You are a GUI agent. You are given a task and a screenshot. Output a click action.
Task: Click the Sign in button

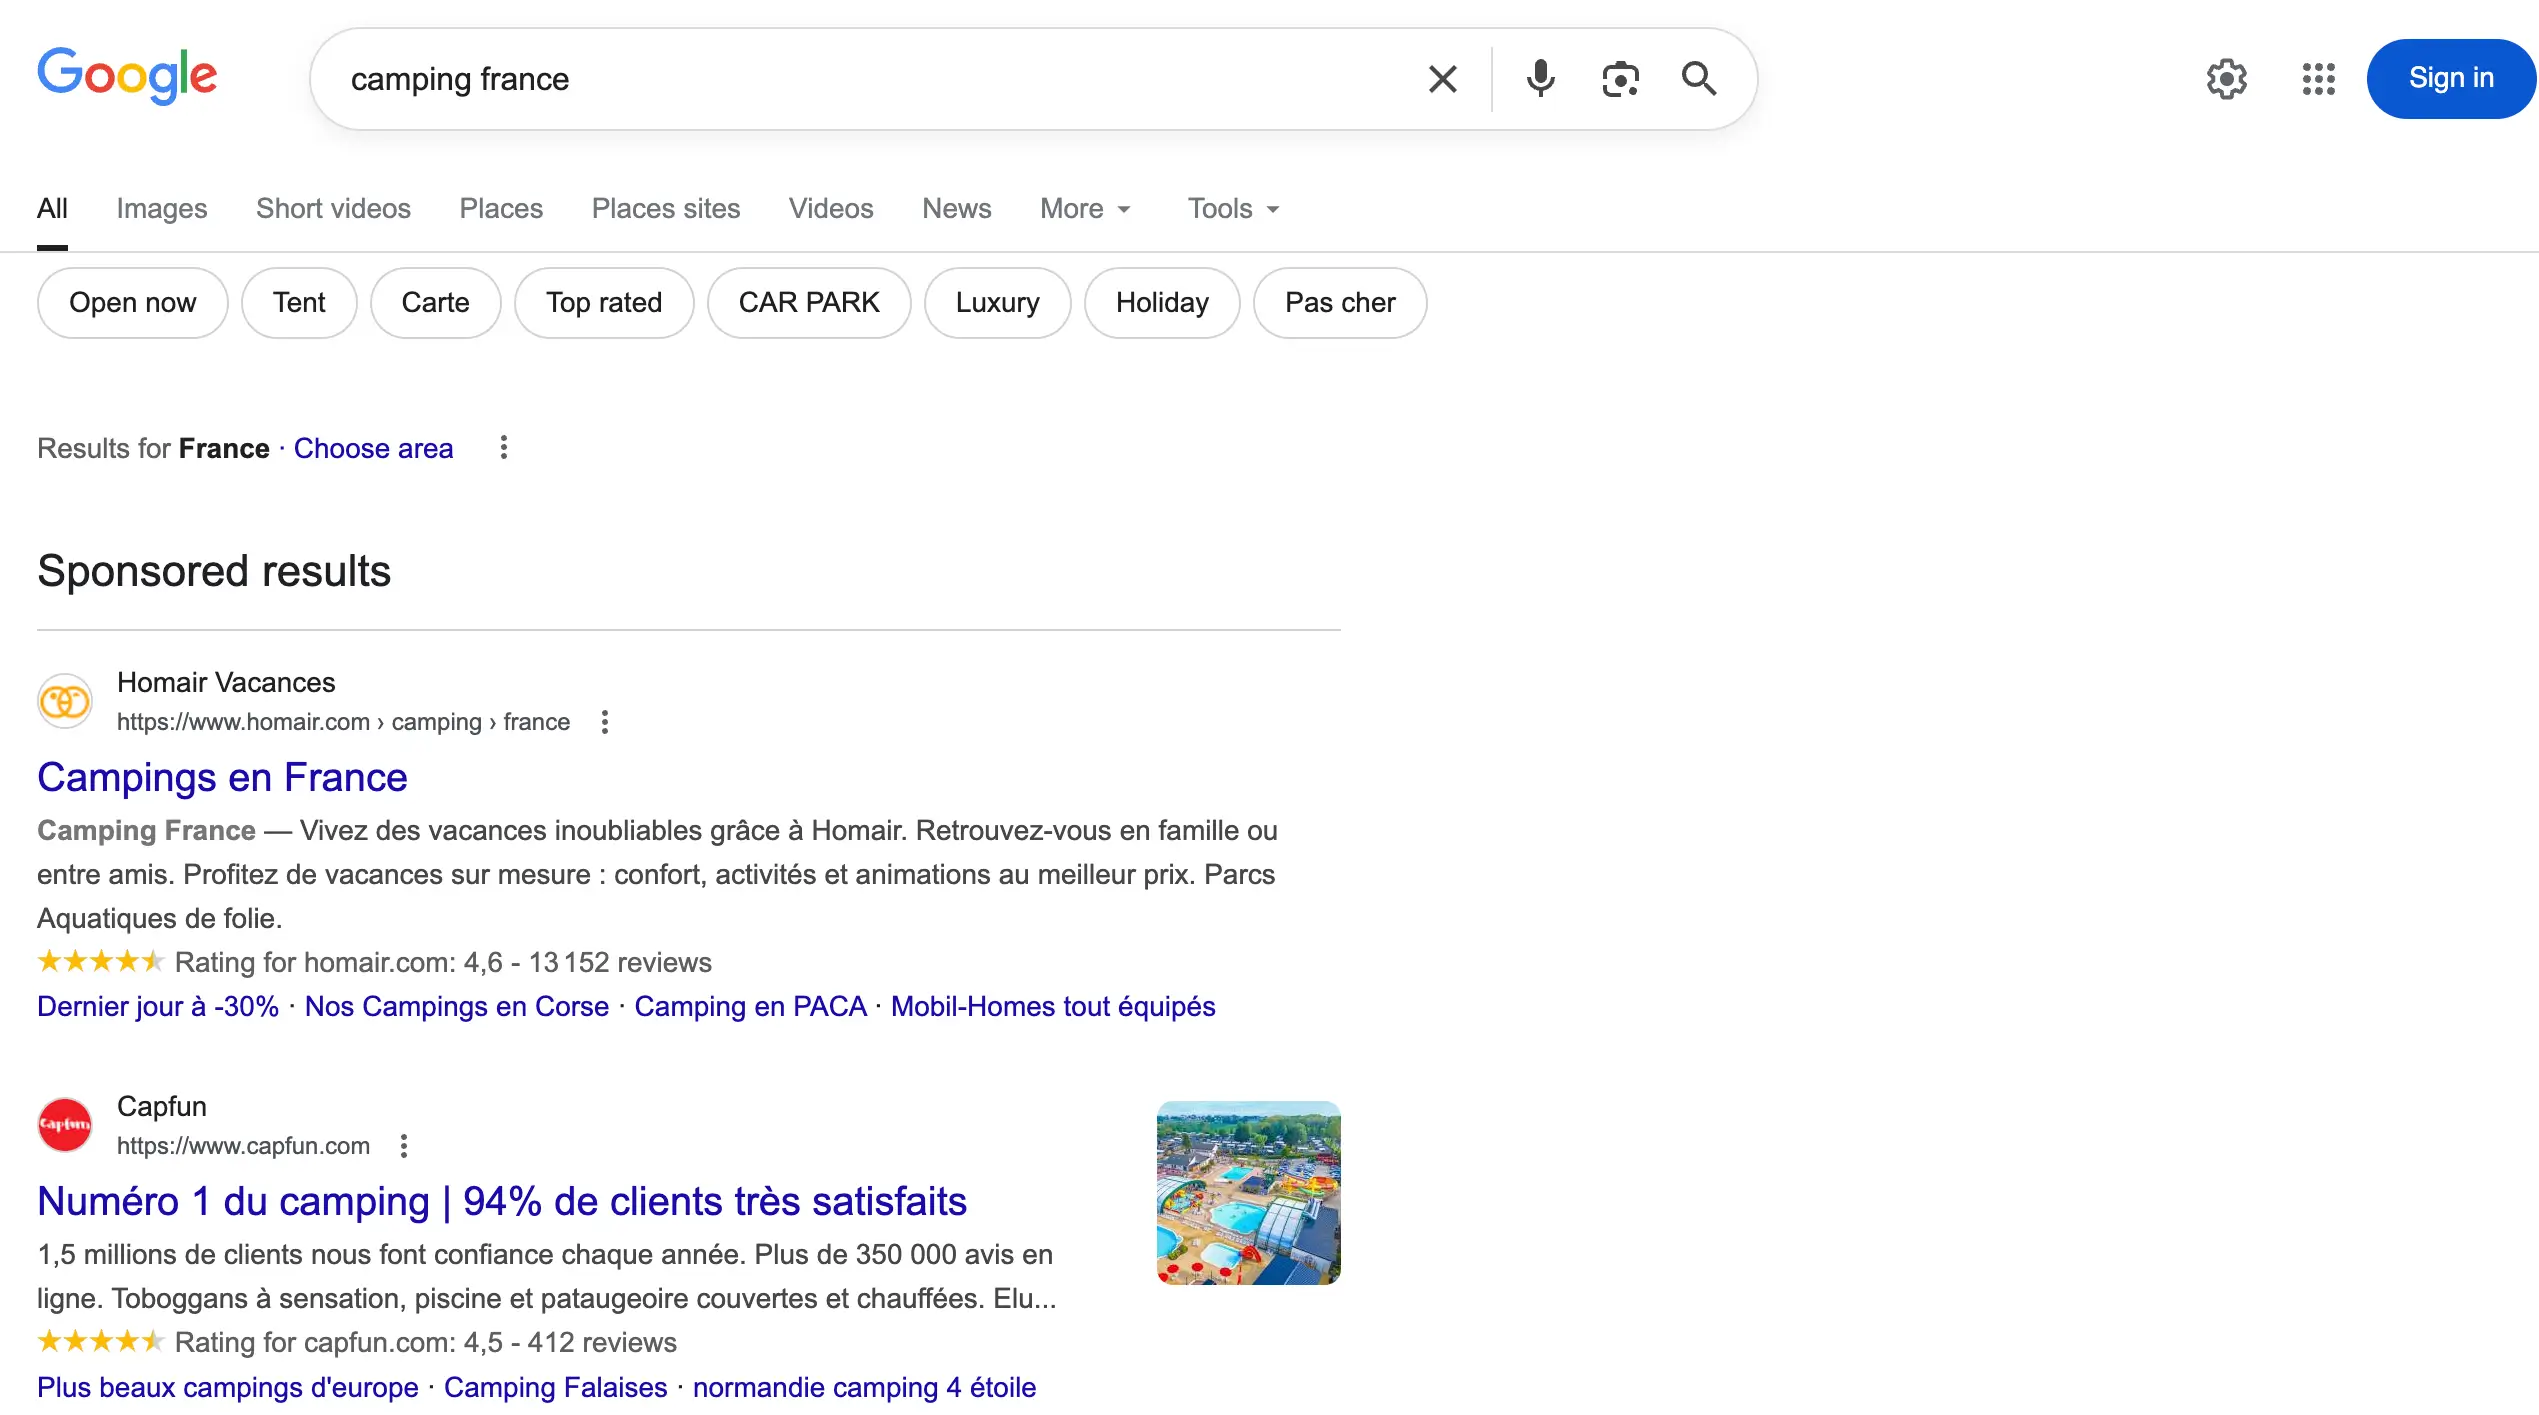[x=2451, y=78]
